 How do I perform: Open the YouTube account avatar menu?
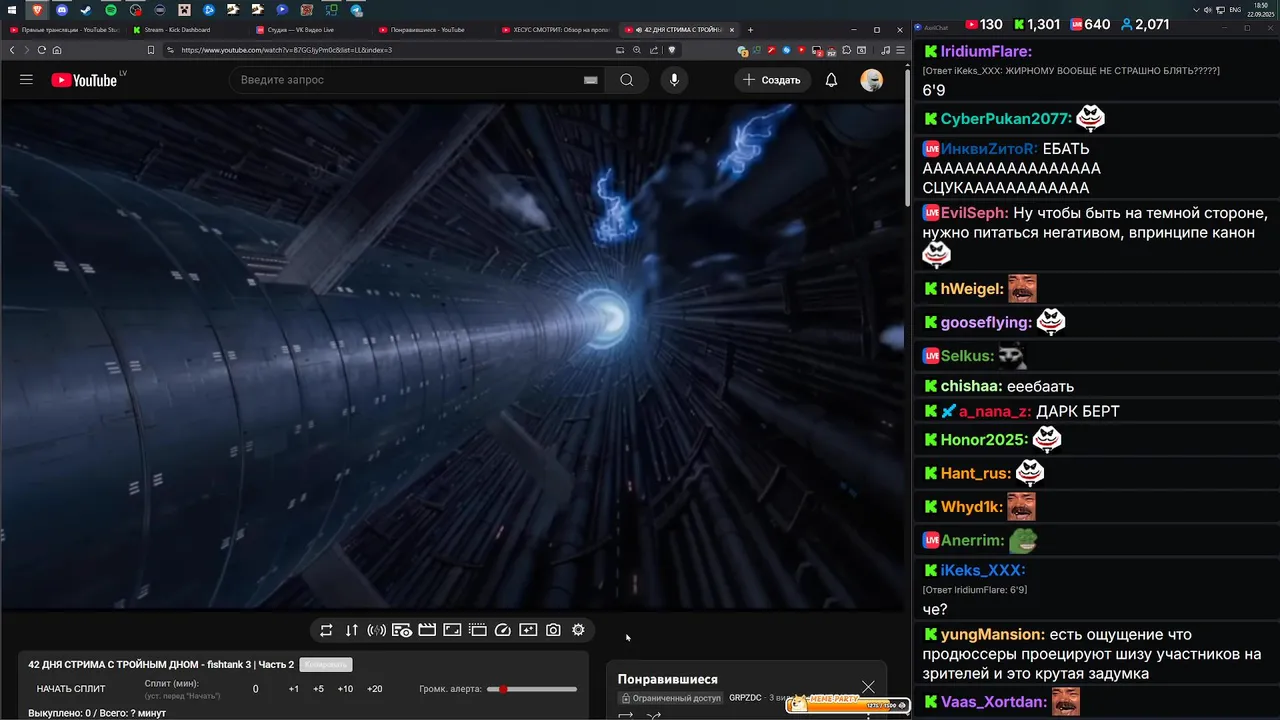872,80
